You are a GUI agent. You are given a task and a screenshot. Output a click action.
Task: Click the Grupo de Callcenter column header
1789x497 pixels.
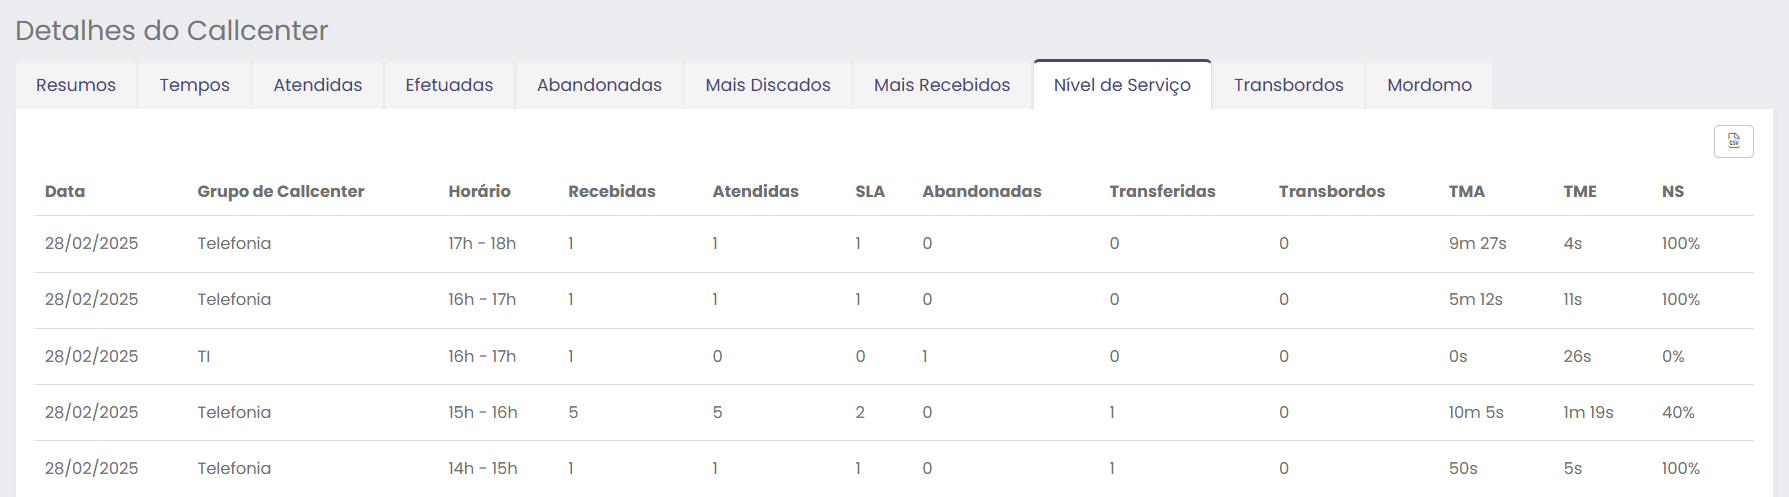click(x=280, y=192)
